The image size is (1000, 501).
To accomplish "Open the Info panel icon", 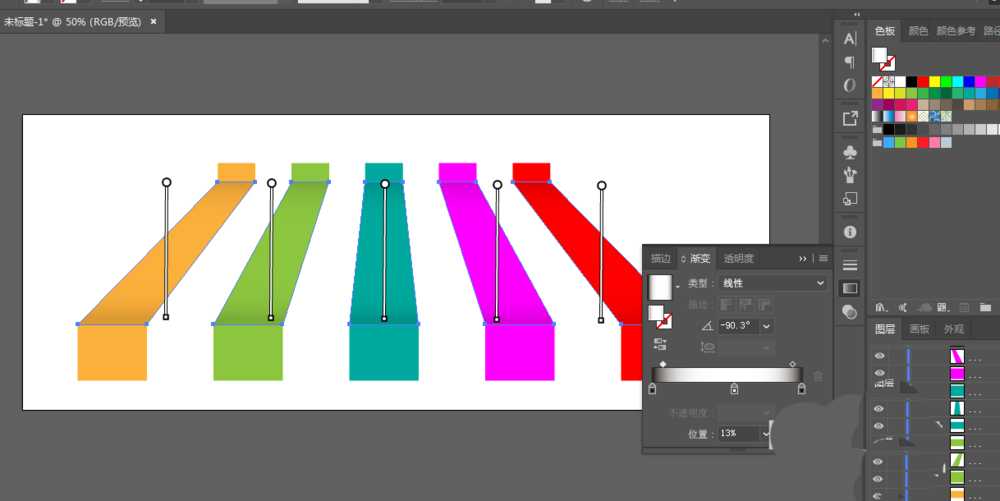I will (x=850, y=231).
